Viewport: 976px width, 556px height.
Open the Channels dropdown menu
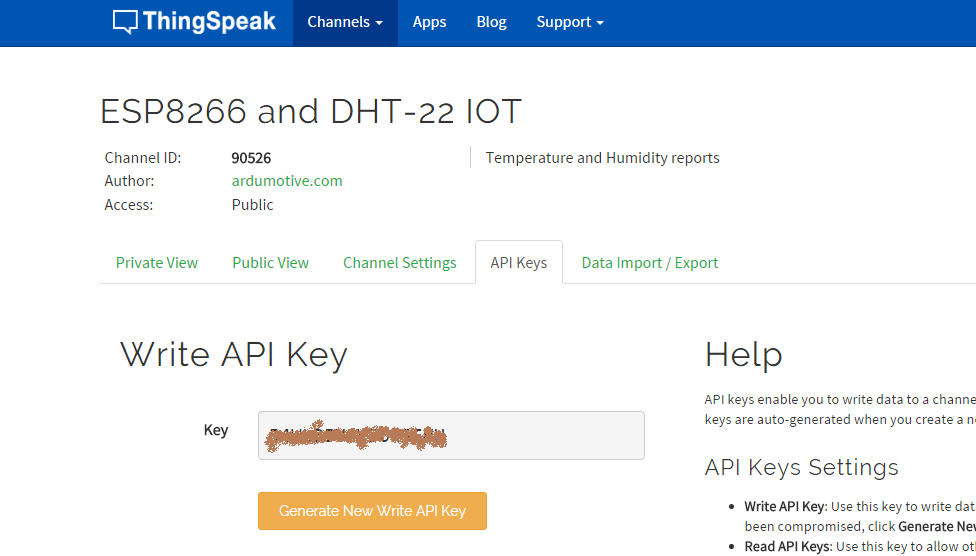tap(345, 22)
